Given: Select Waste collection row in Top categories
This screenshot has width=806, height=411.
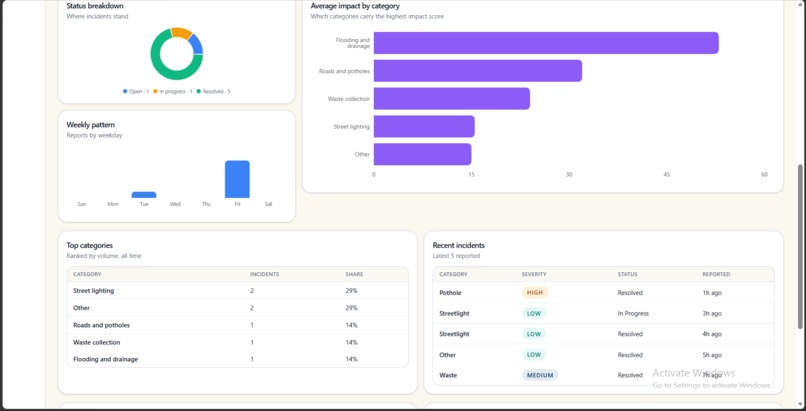Looking at the screenshot, I should point(237,342).
